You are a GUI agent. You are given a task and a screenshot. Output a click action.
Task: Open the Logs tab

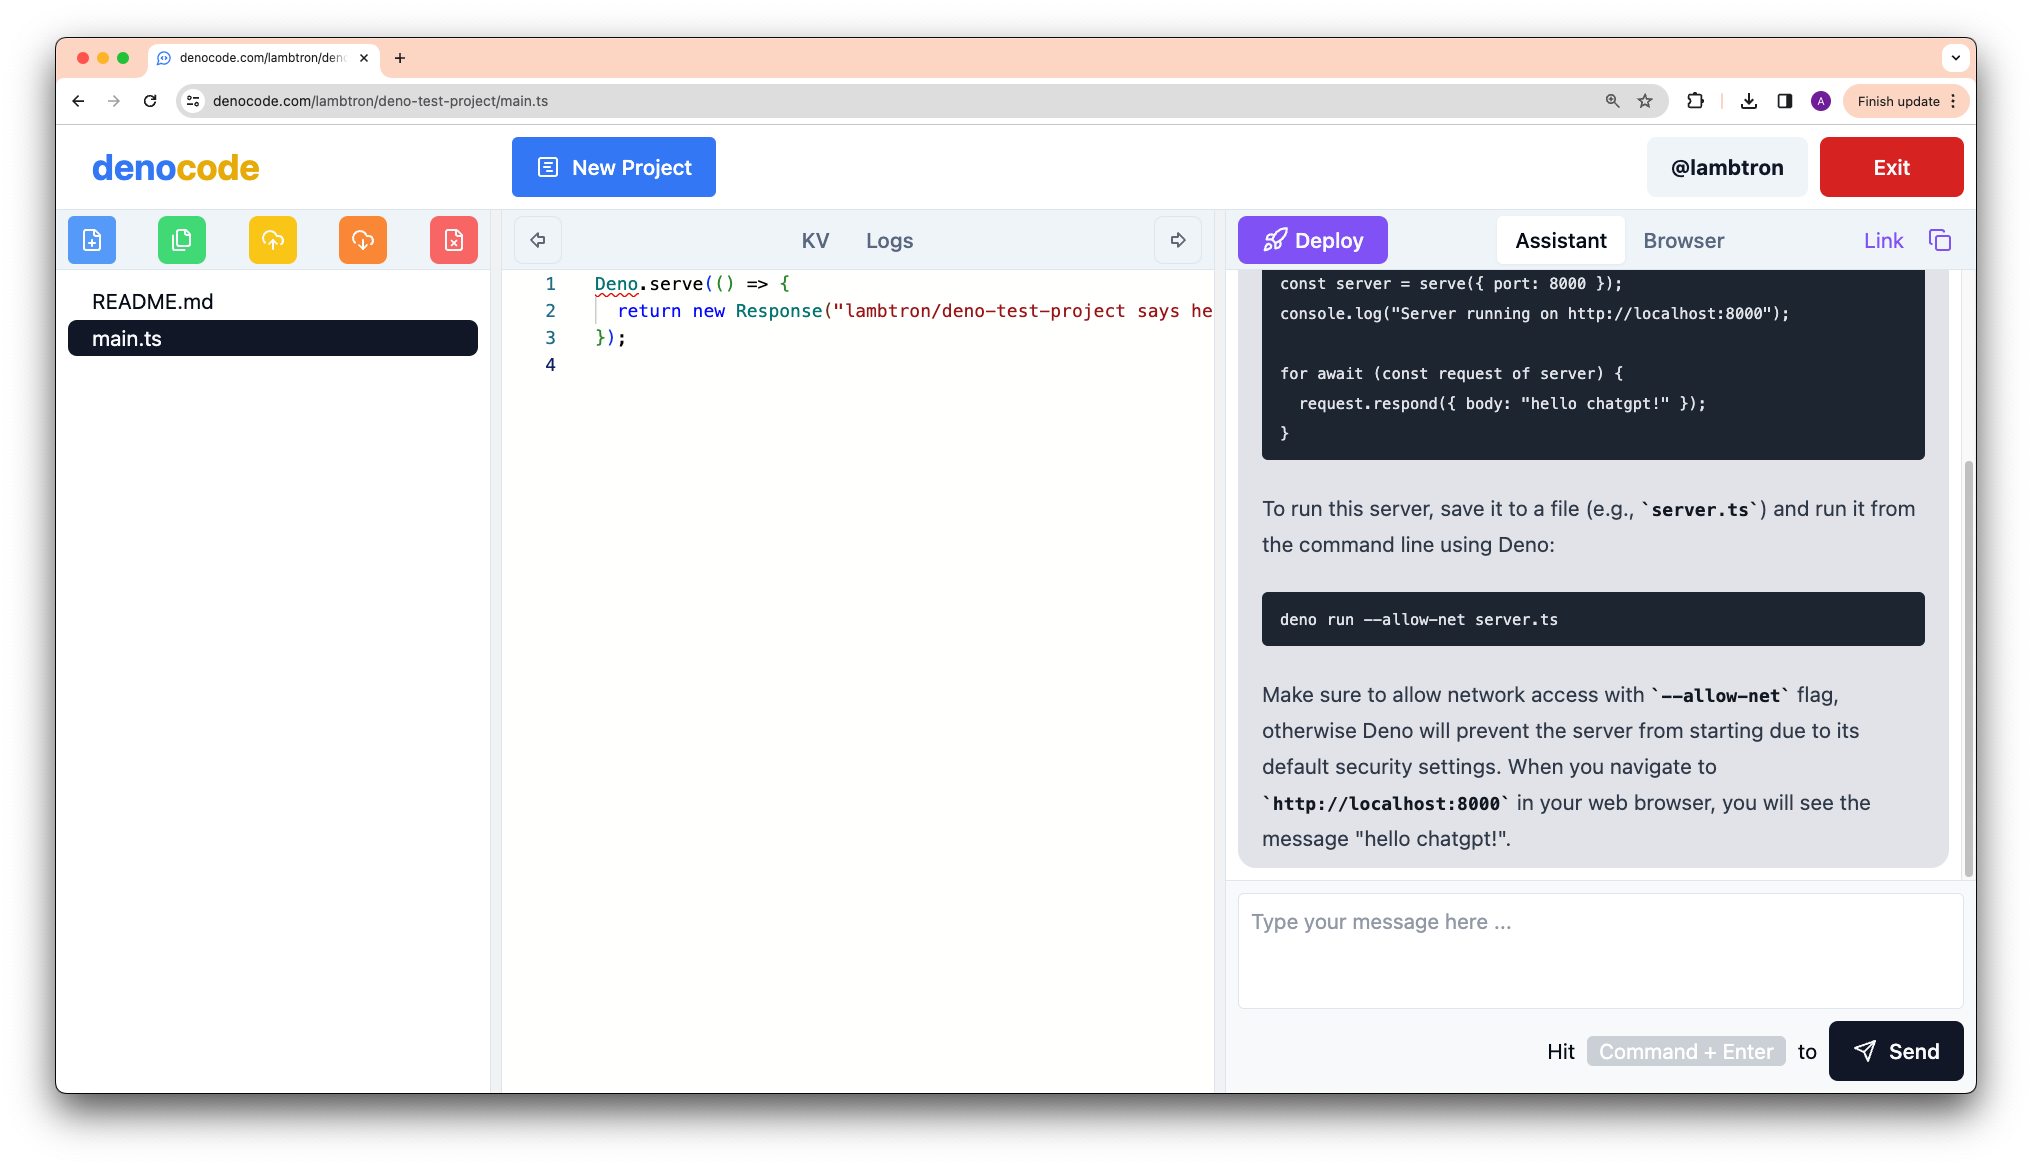[889, 241]
